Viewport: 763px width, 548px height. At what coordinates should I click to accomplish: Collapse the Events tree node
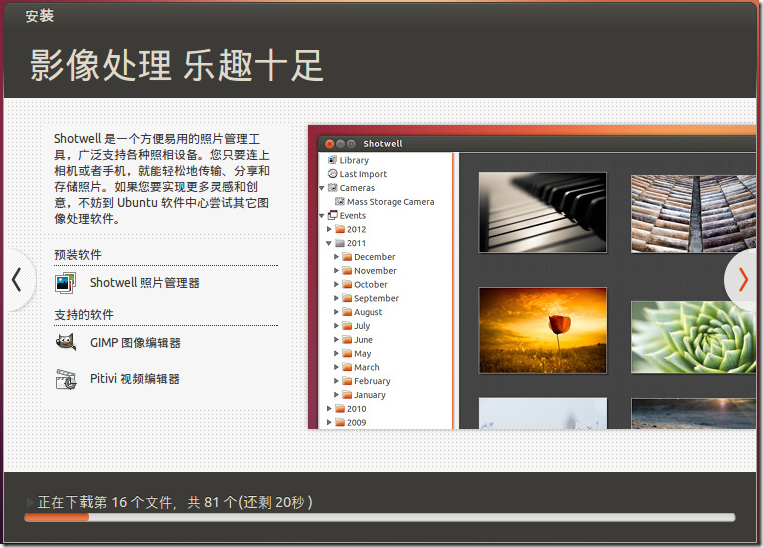point(322,216)
